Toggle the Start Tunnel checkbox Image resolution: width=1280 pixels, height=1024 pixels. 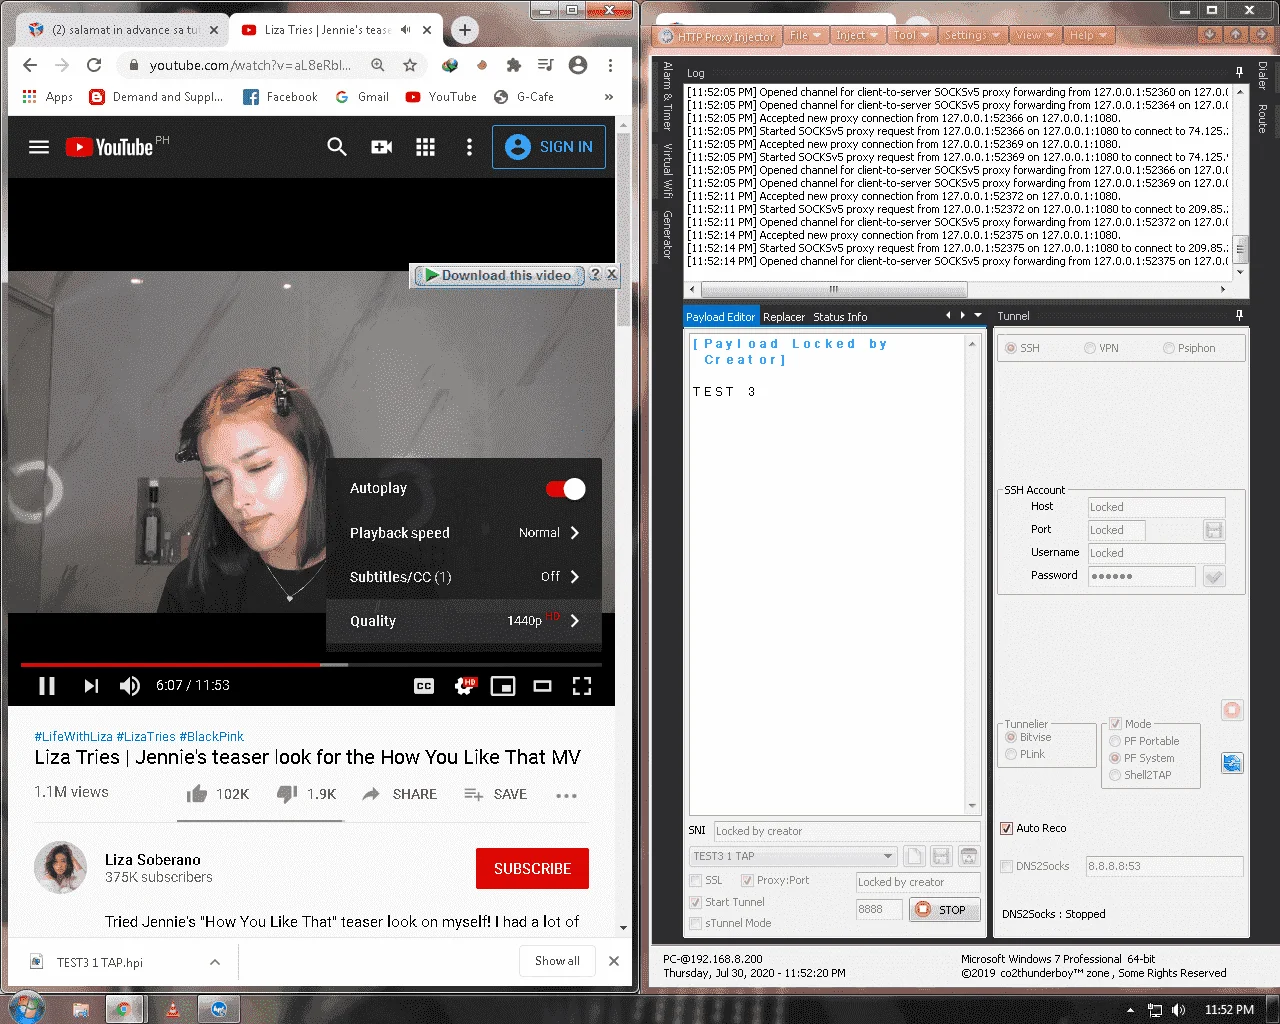(x=696, y=902)
